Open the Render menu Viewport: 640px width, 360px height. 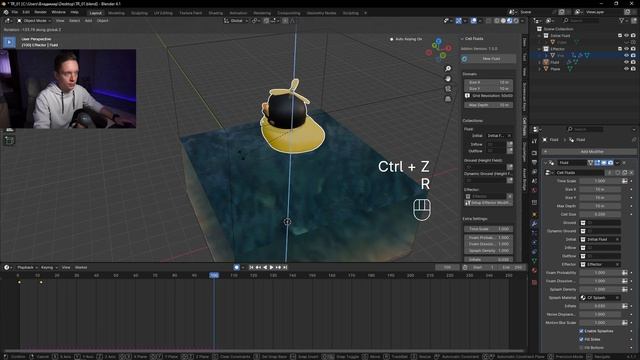point(40,12)
